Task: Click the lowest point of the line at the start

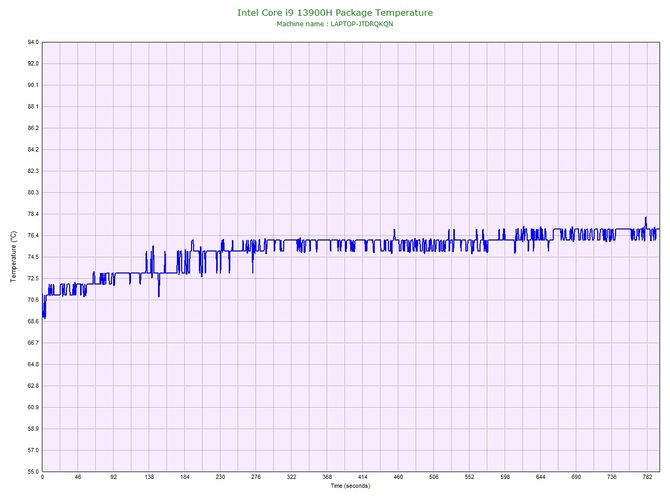Action: [x=44, y=317]
